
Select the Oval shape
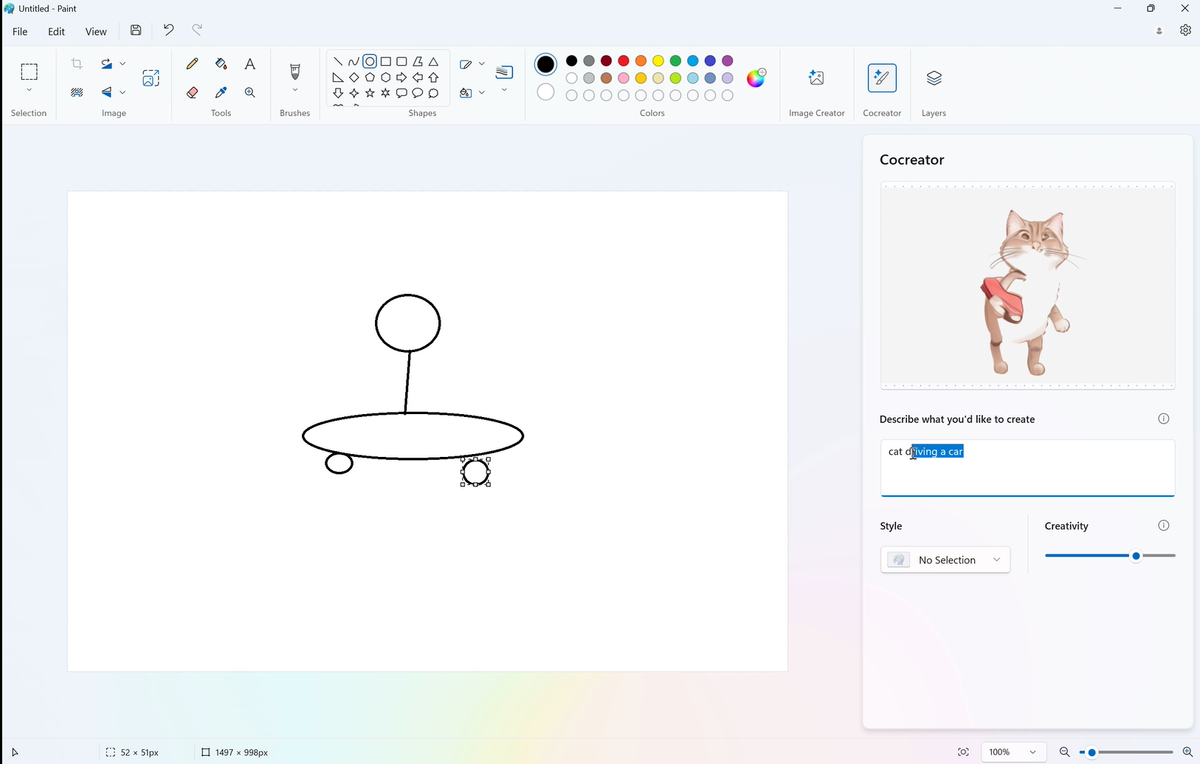(370, 62)
